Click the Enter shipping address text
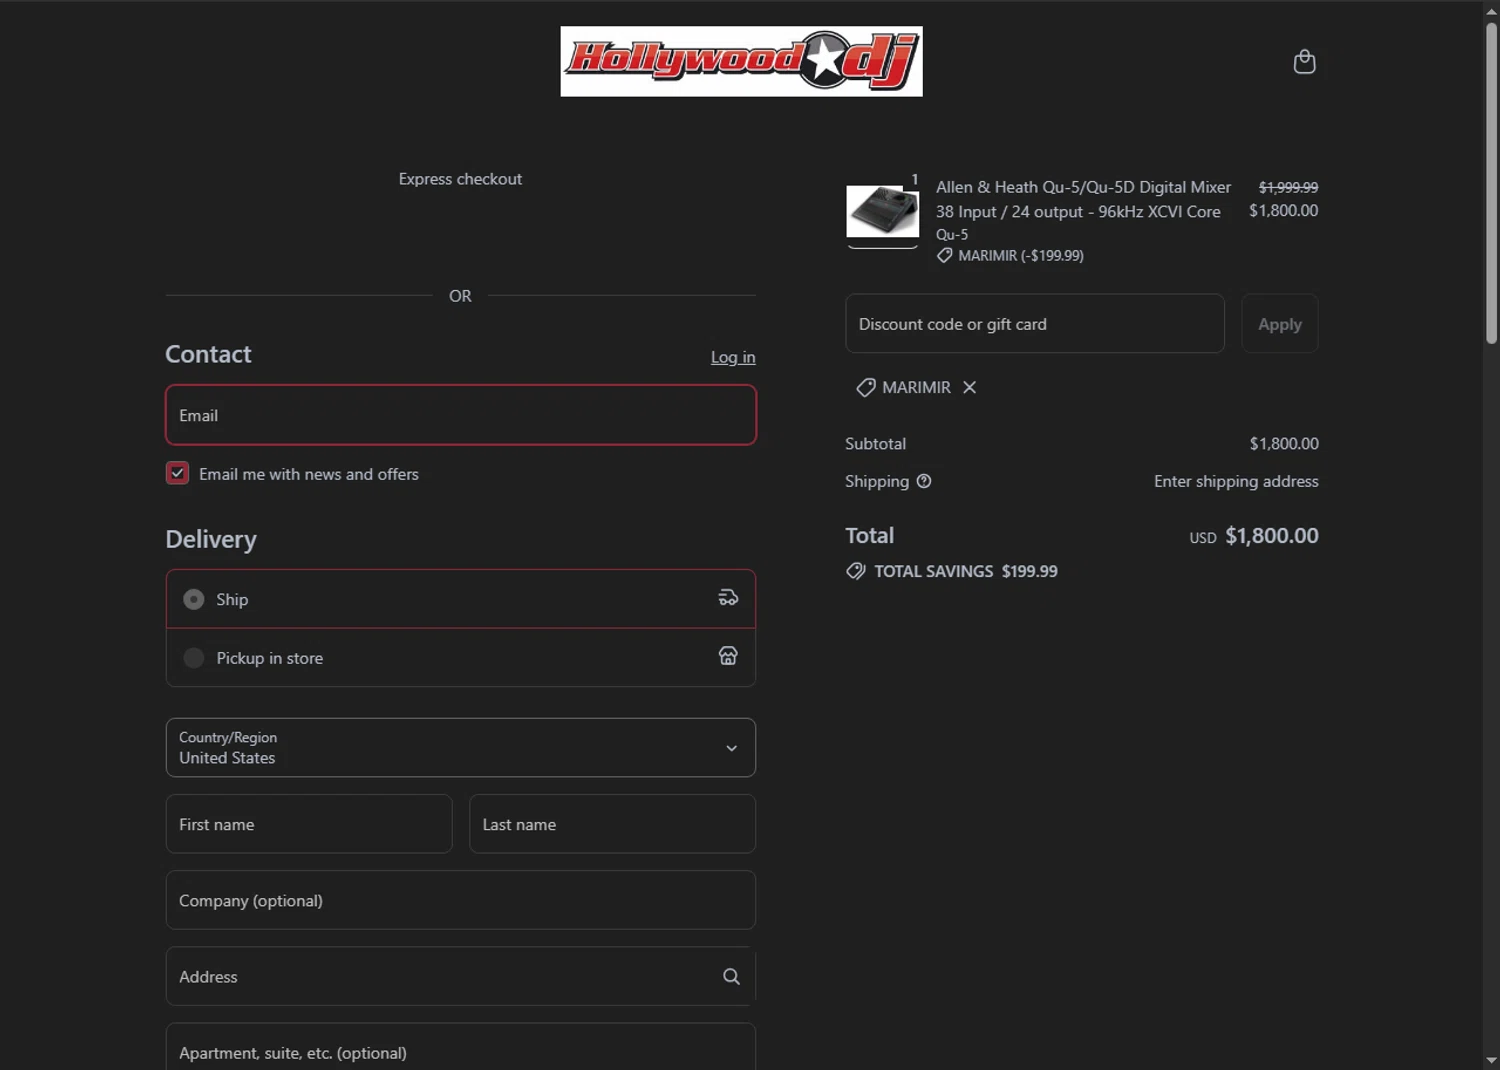Screen dimensions: 1500x1070 [1236, 481]
